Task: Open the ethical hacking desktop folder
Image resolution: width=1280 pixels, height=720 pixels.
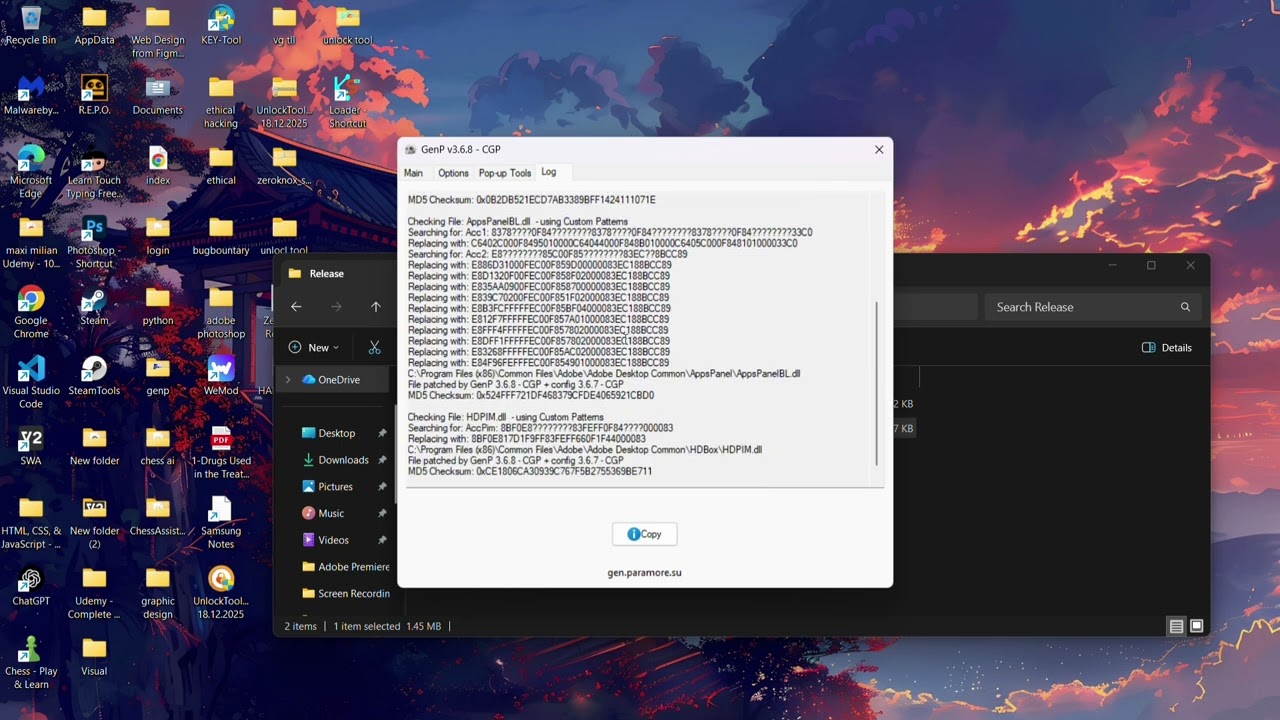Action: (221, 102)
